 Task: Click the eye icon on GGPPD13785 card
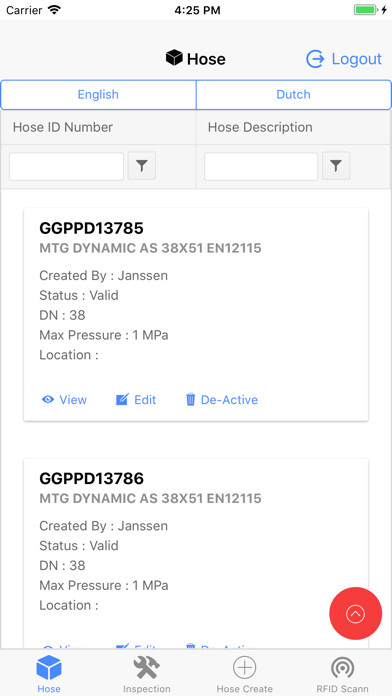[48, 399]
